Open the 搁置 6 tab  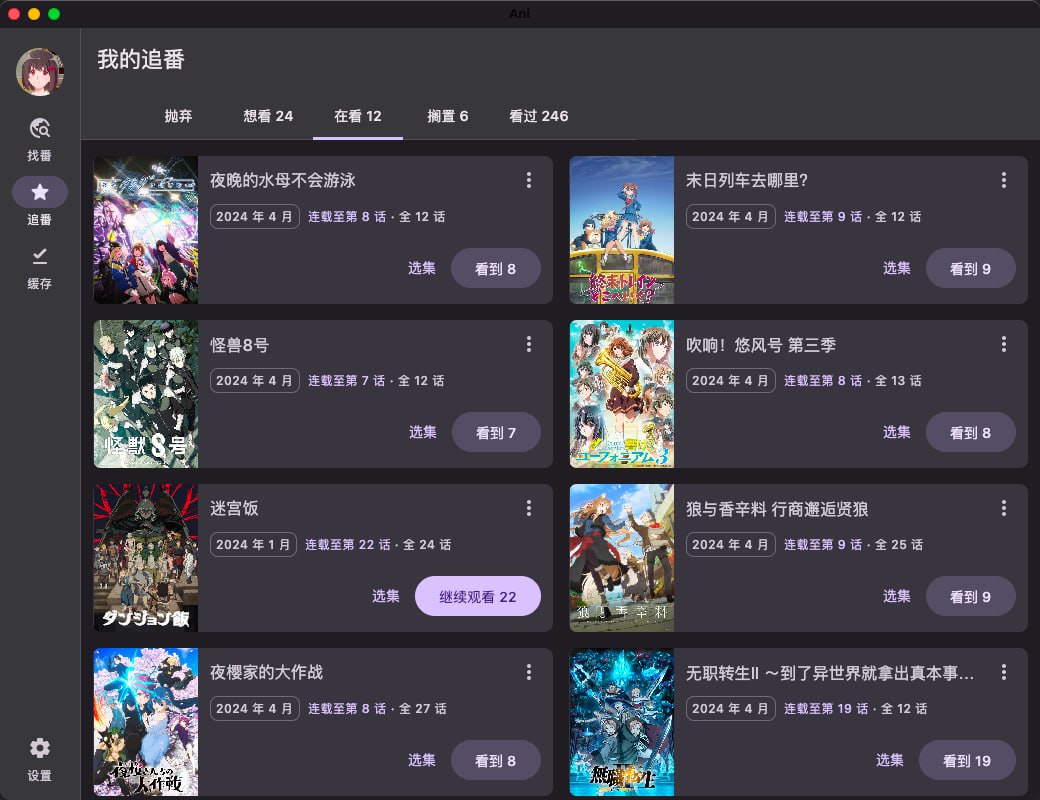447,116
